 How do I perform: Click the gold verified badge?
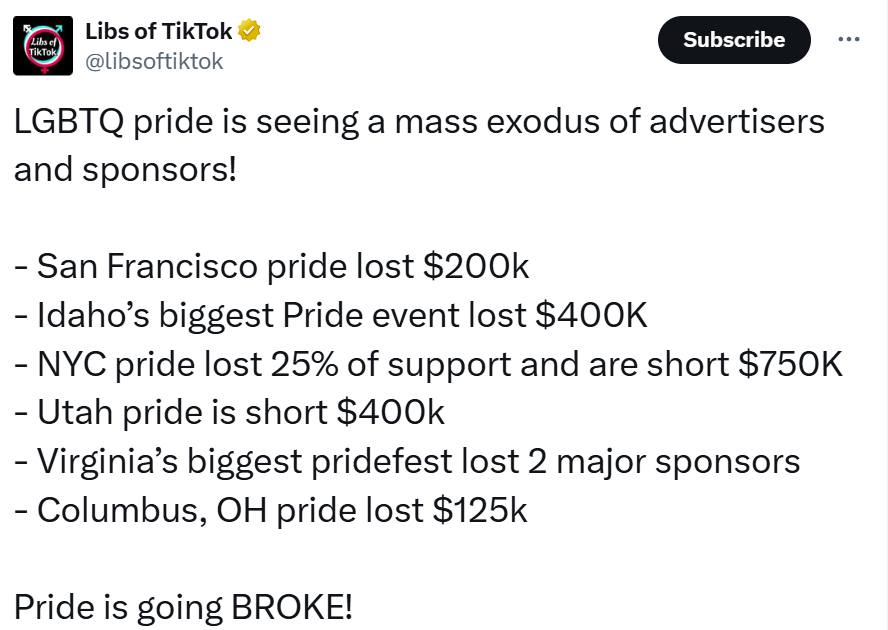click(250, 31)
